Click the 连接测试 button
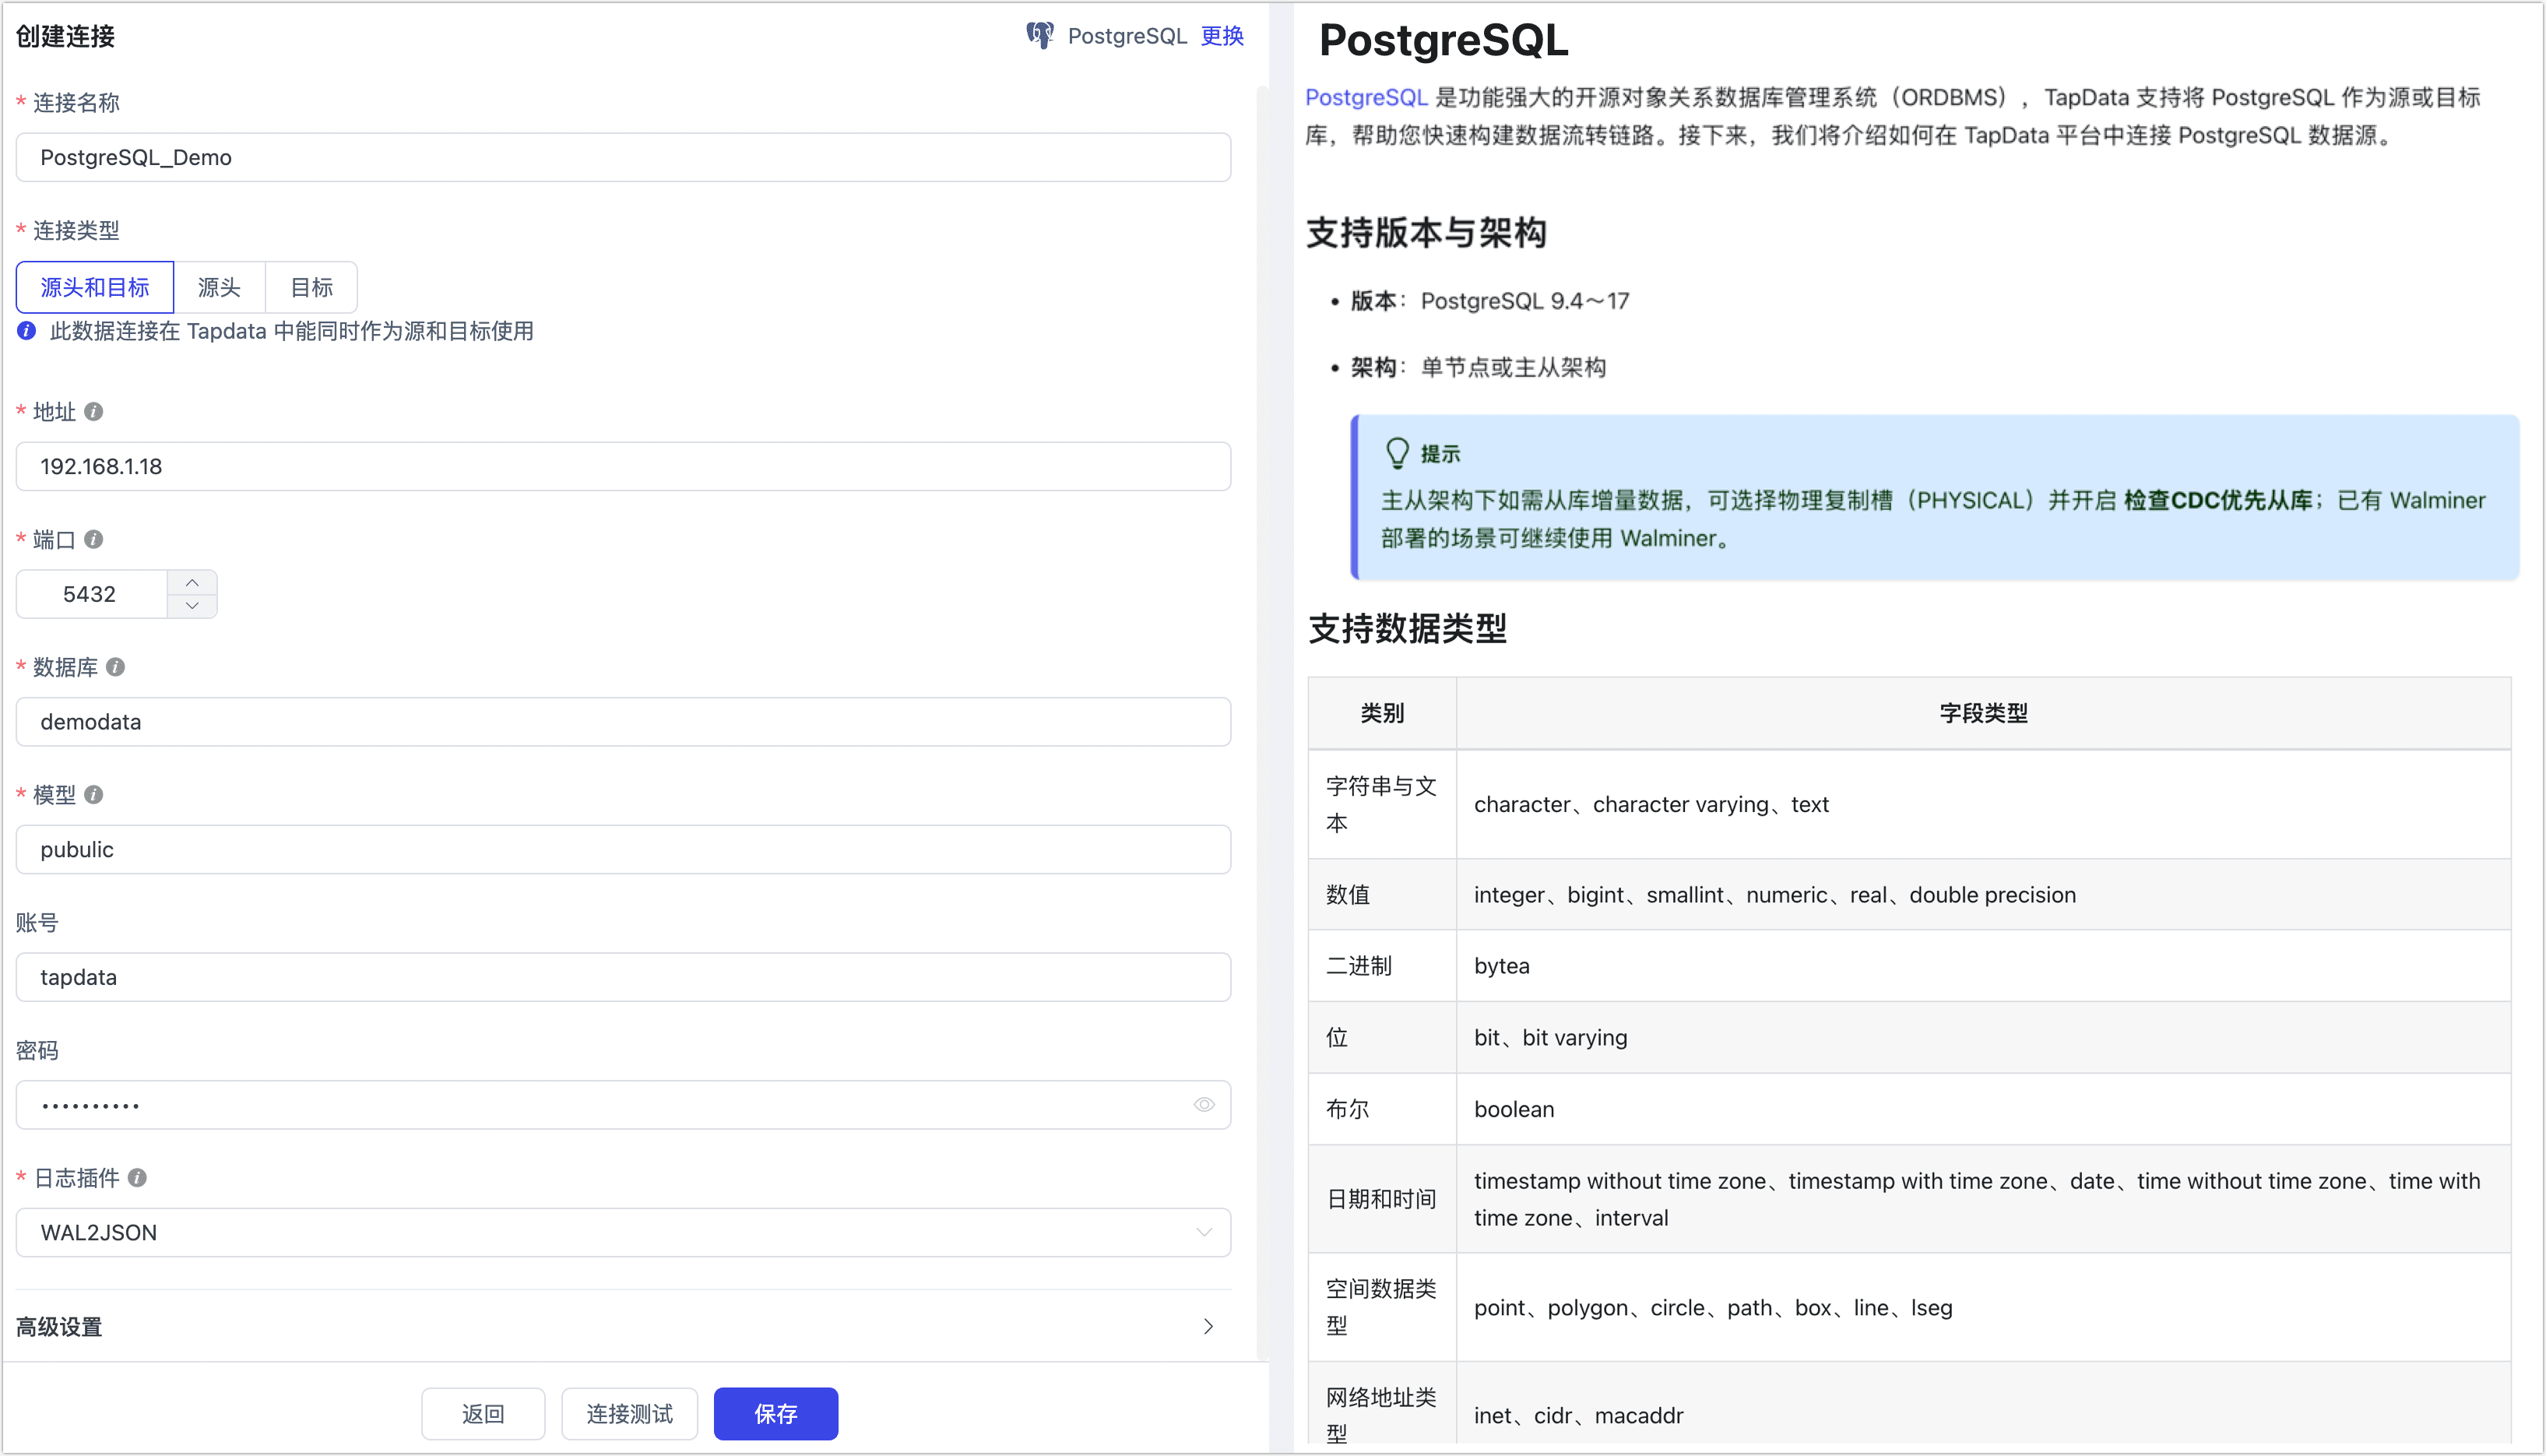 click(630, 1414)
